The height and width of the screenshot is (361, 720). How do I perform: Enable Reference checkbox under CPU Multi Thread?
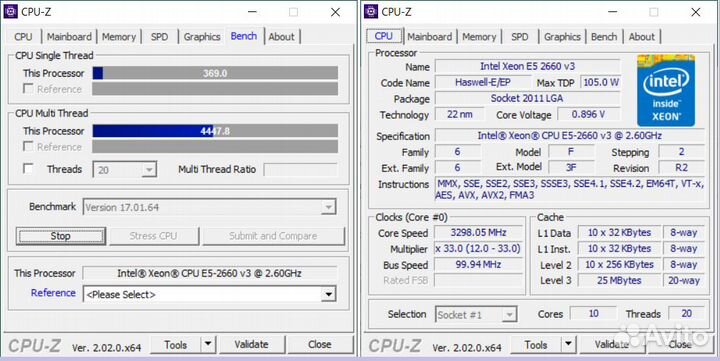pyautogui.click(x=28, y=147)
